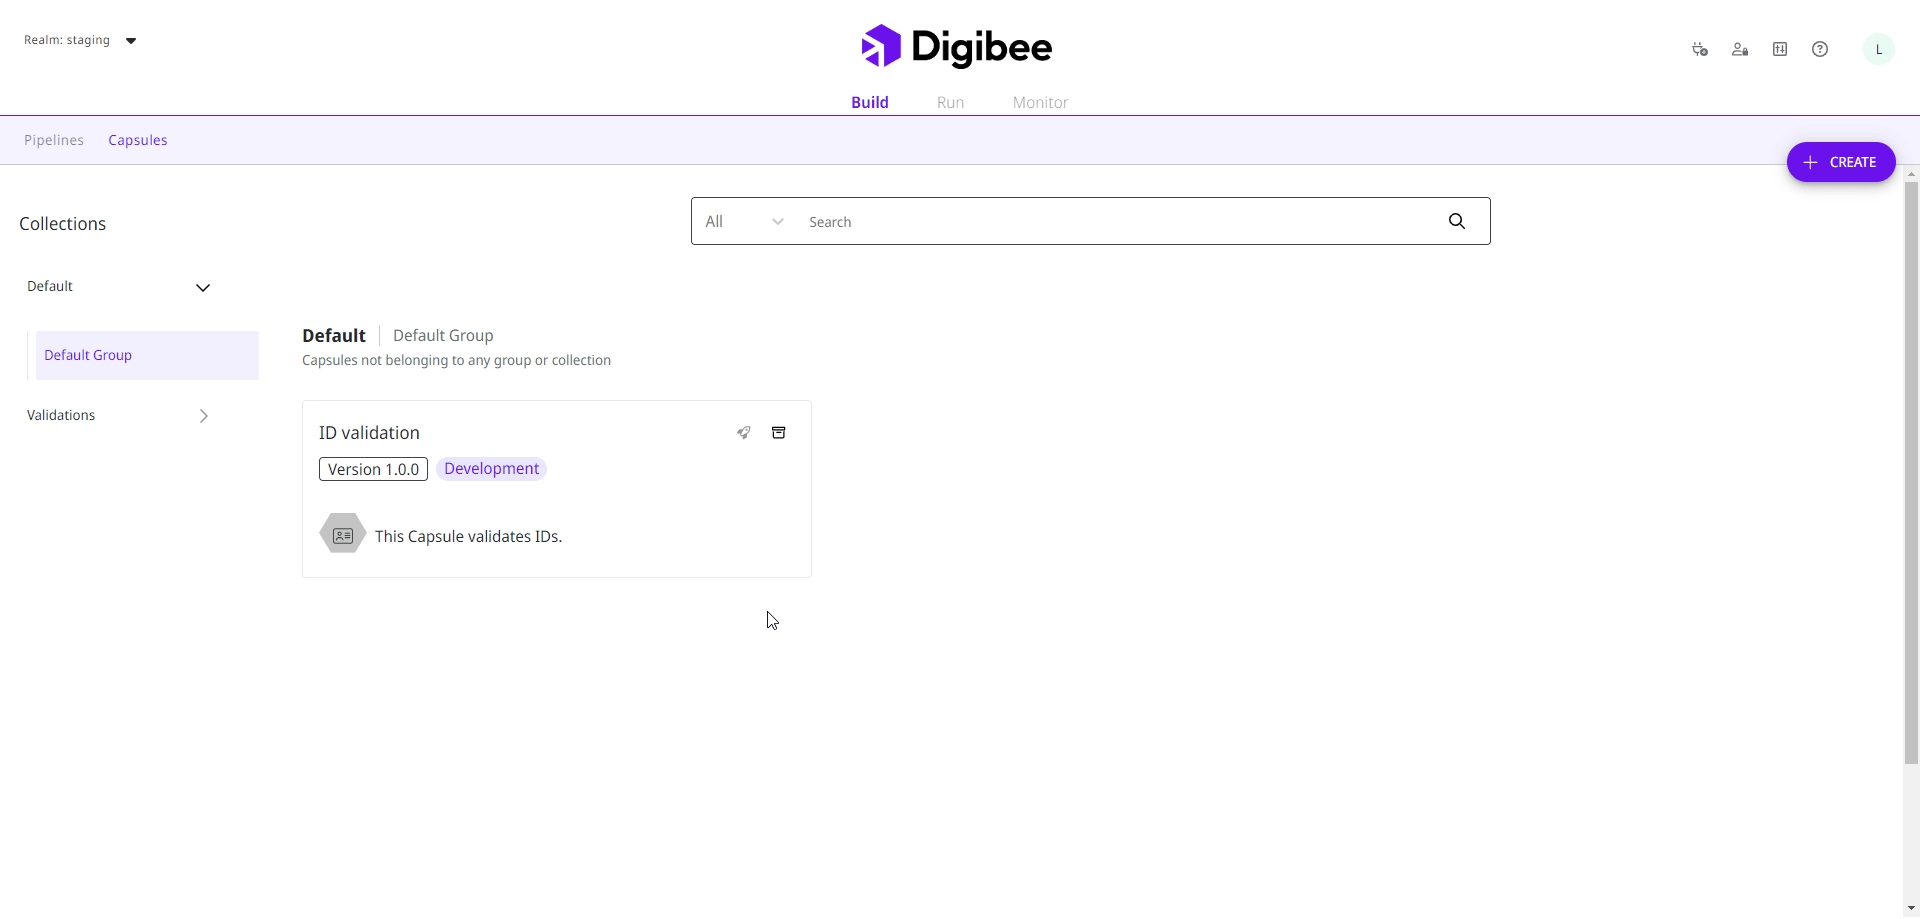This screenshot has height=919, width=1920.
Task: Open the sliders settings icon in header
Action: click(1779, 49)
